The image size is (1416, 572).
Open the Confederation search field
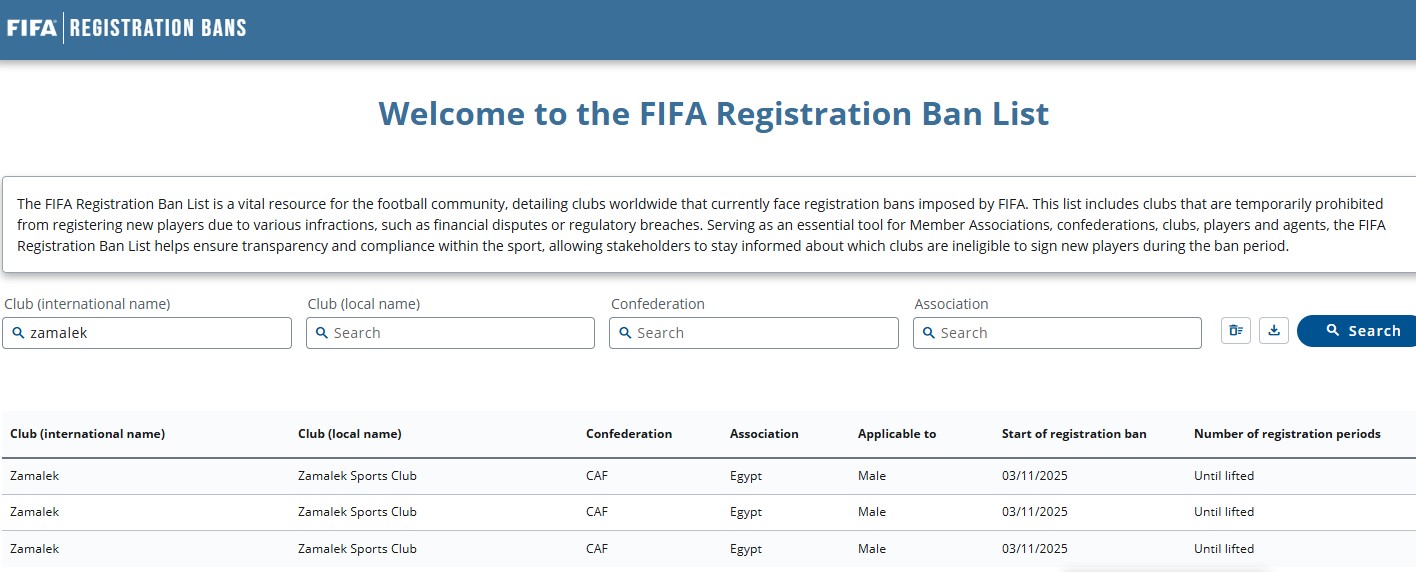pos(753,333)
